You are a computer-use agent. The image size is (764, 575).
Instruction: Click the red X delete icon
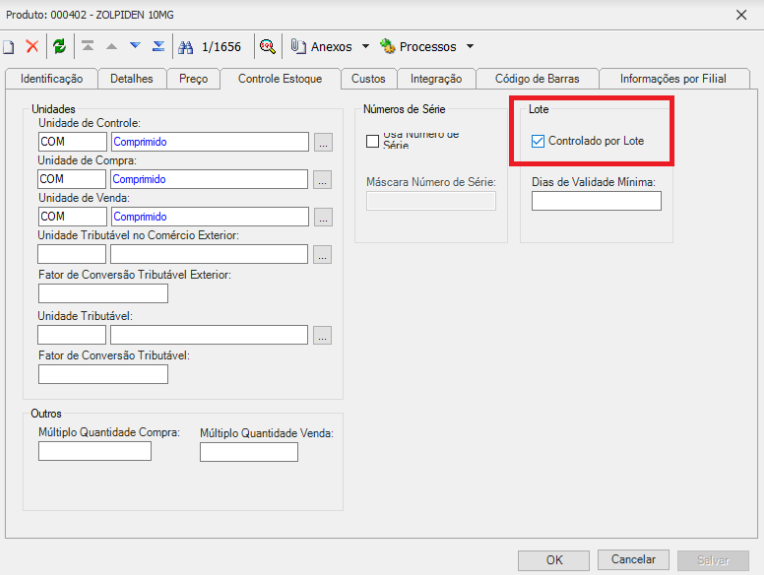[32, 46]
